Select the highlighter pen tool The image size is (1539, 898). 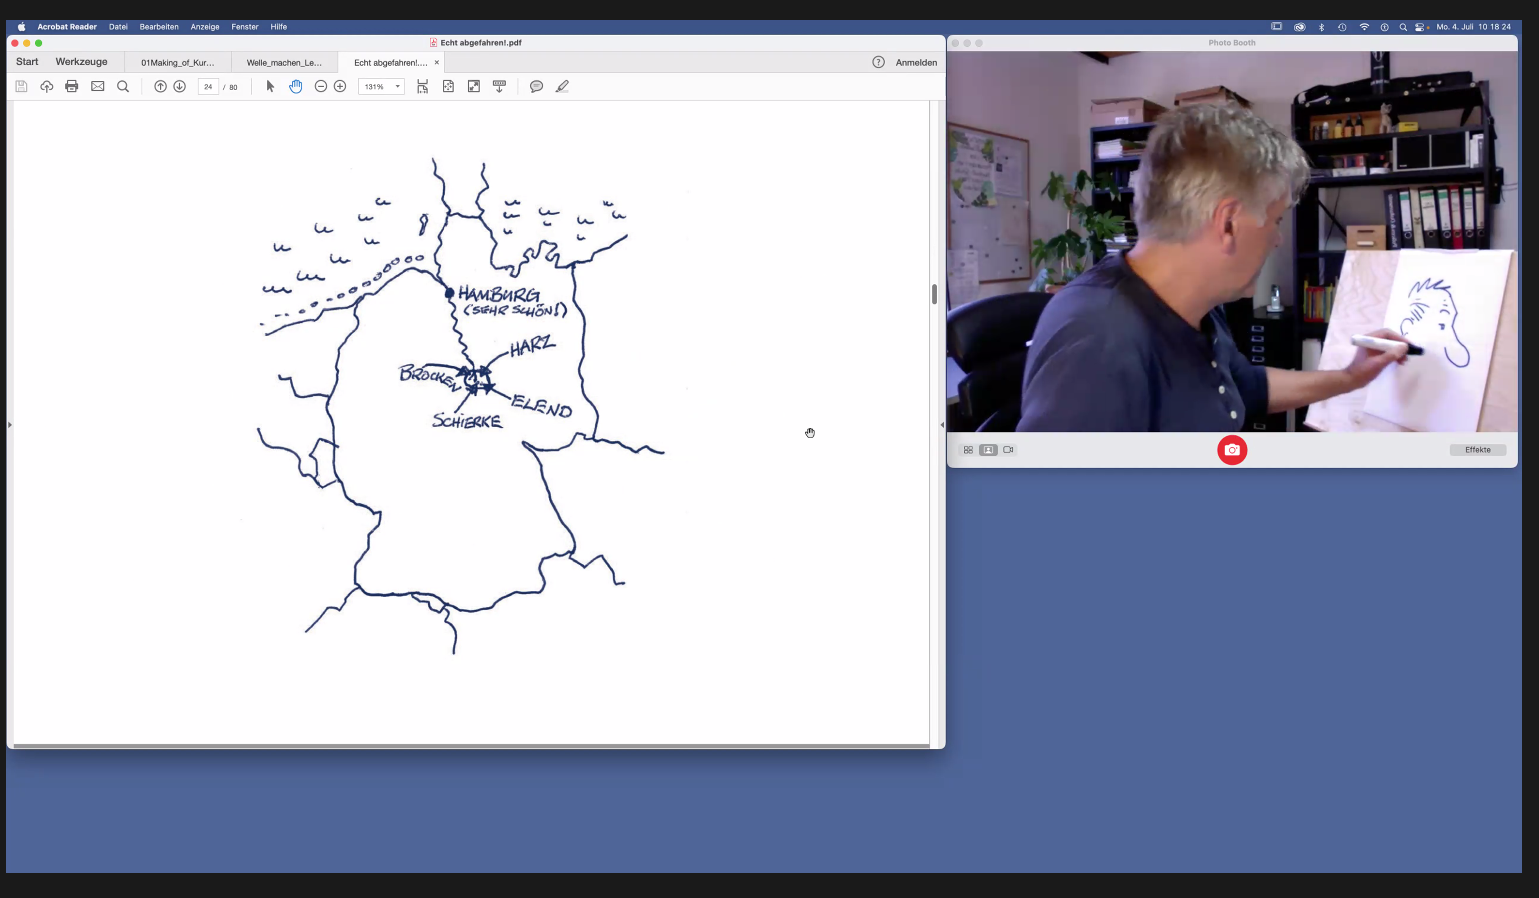562,87
